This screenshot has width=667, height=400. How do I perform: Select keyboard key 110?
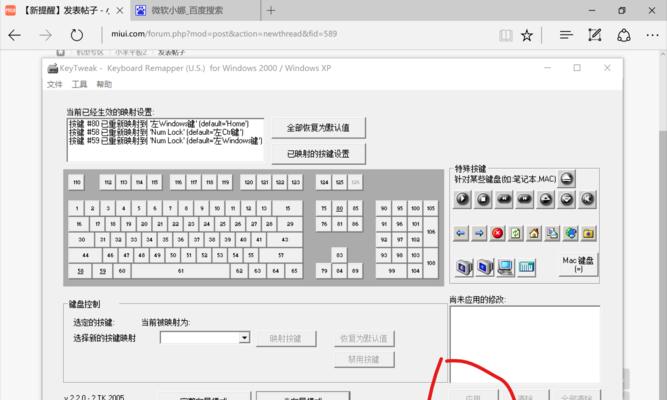77,182
